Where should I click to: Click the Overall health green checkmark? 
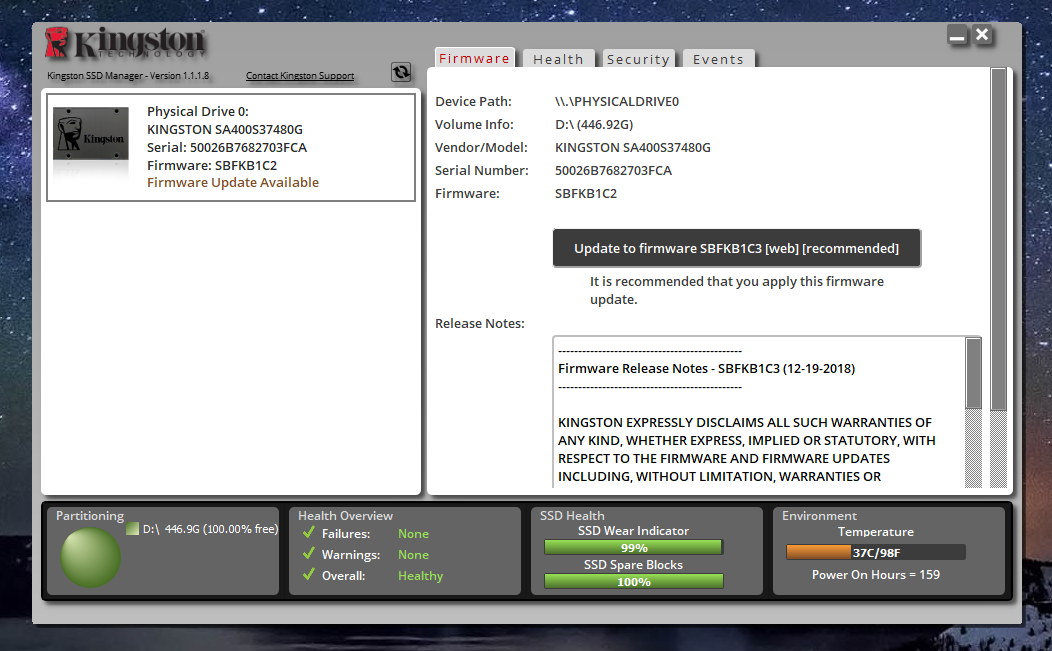309,574
